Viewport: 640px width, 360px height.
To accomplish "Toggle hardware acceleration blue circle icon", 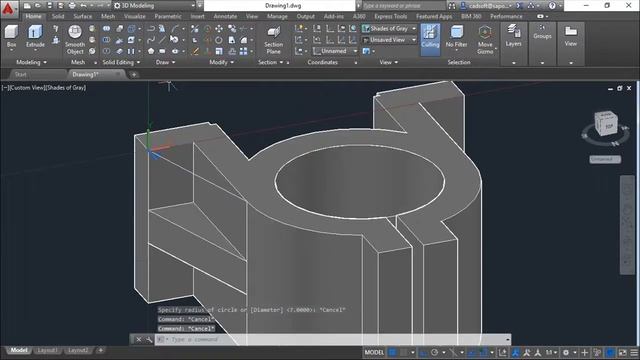I will click(x=610, y=352).
